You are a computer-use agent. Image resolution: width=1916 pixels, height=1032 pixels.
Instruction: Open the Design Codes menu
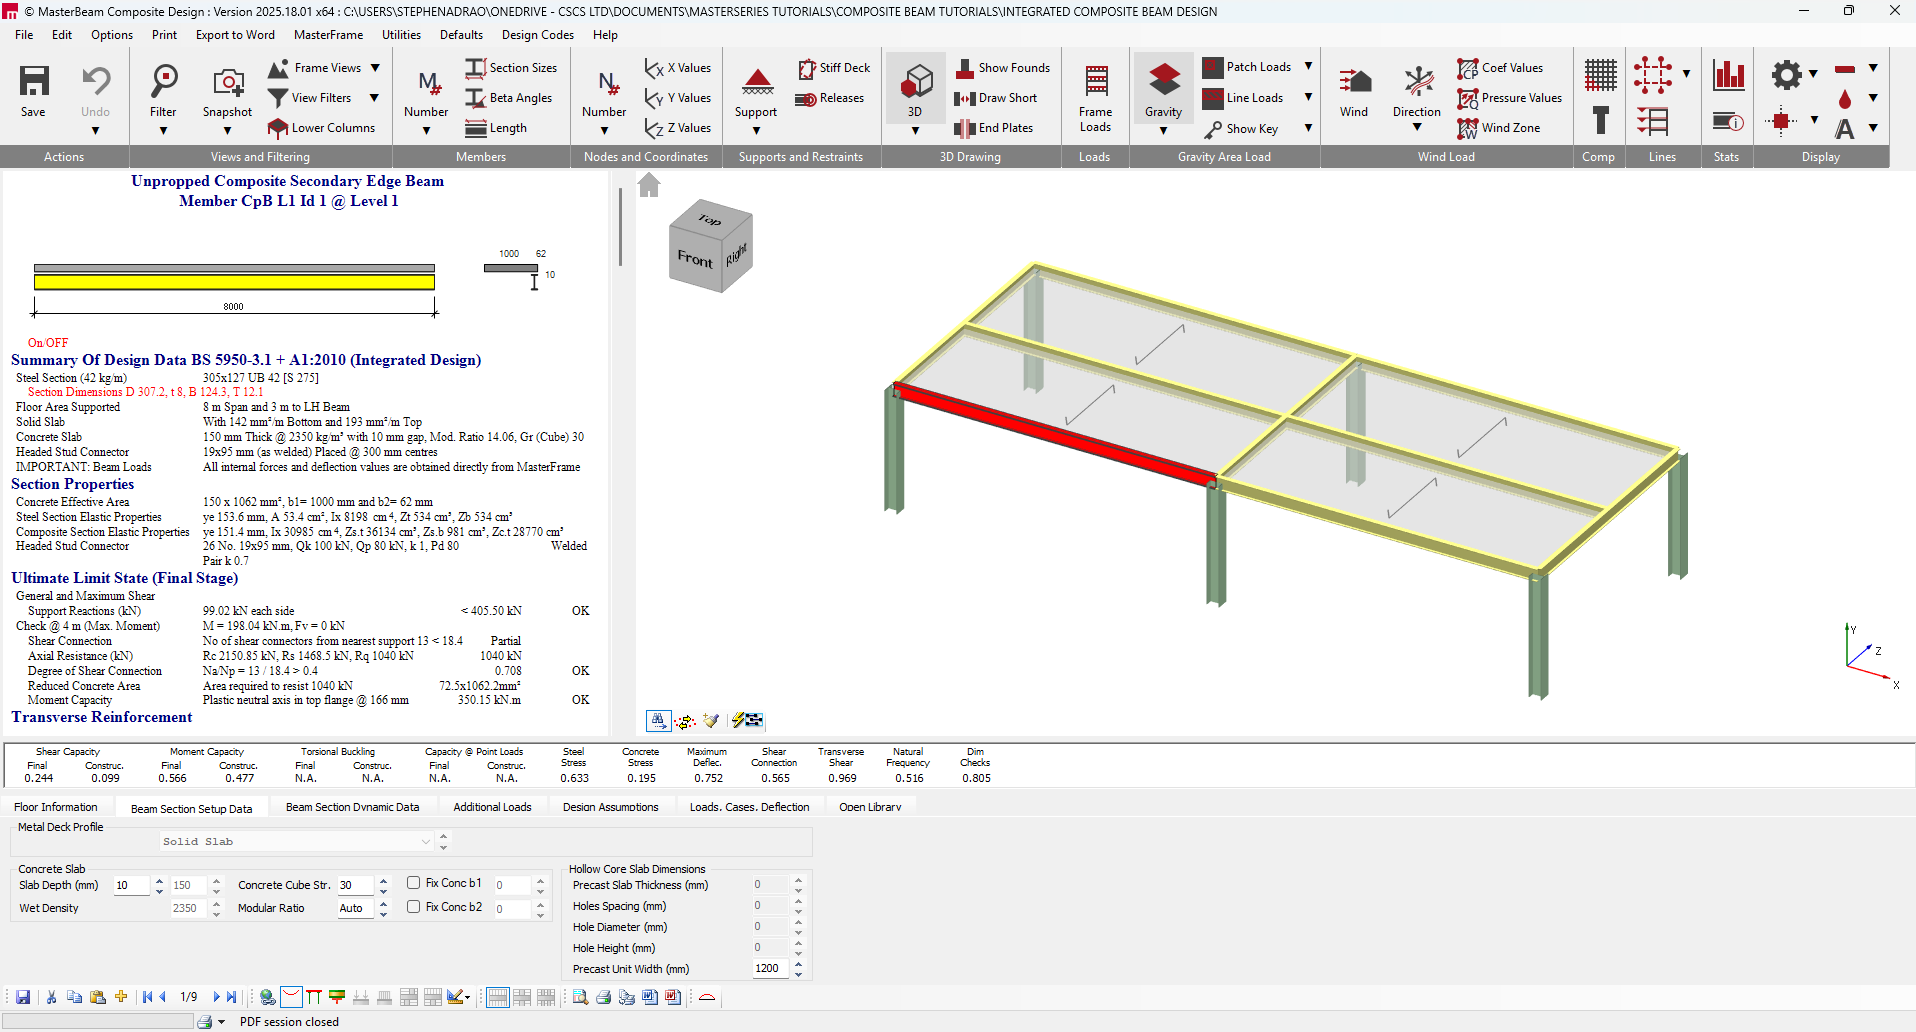coord(538,35)
